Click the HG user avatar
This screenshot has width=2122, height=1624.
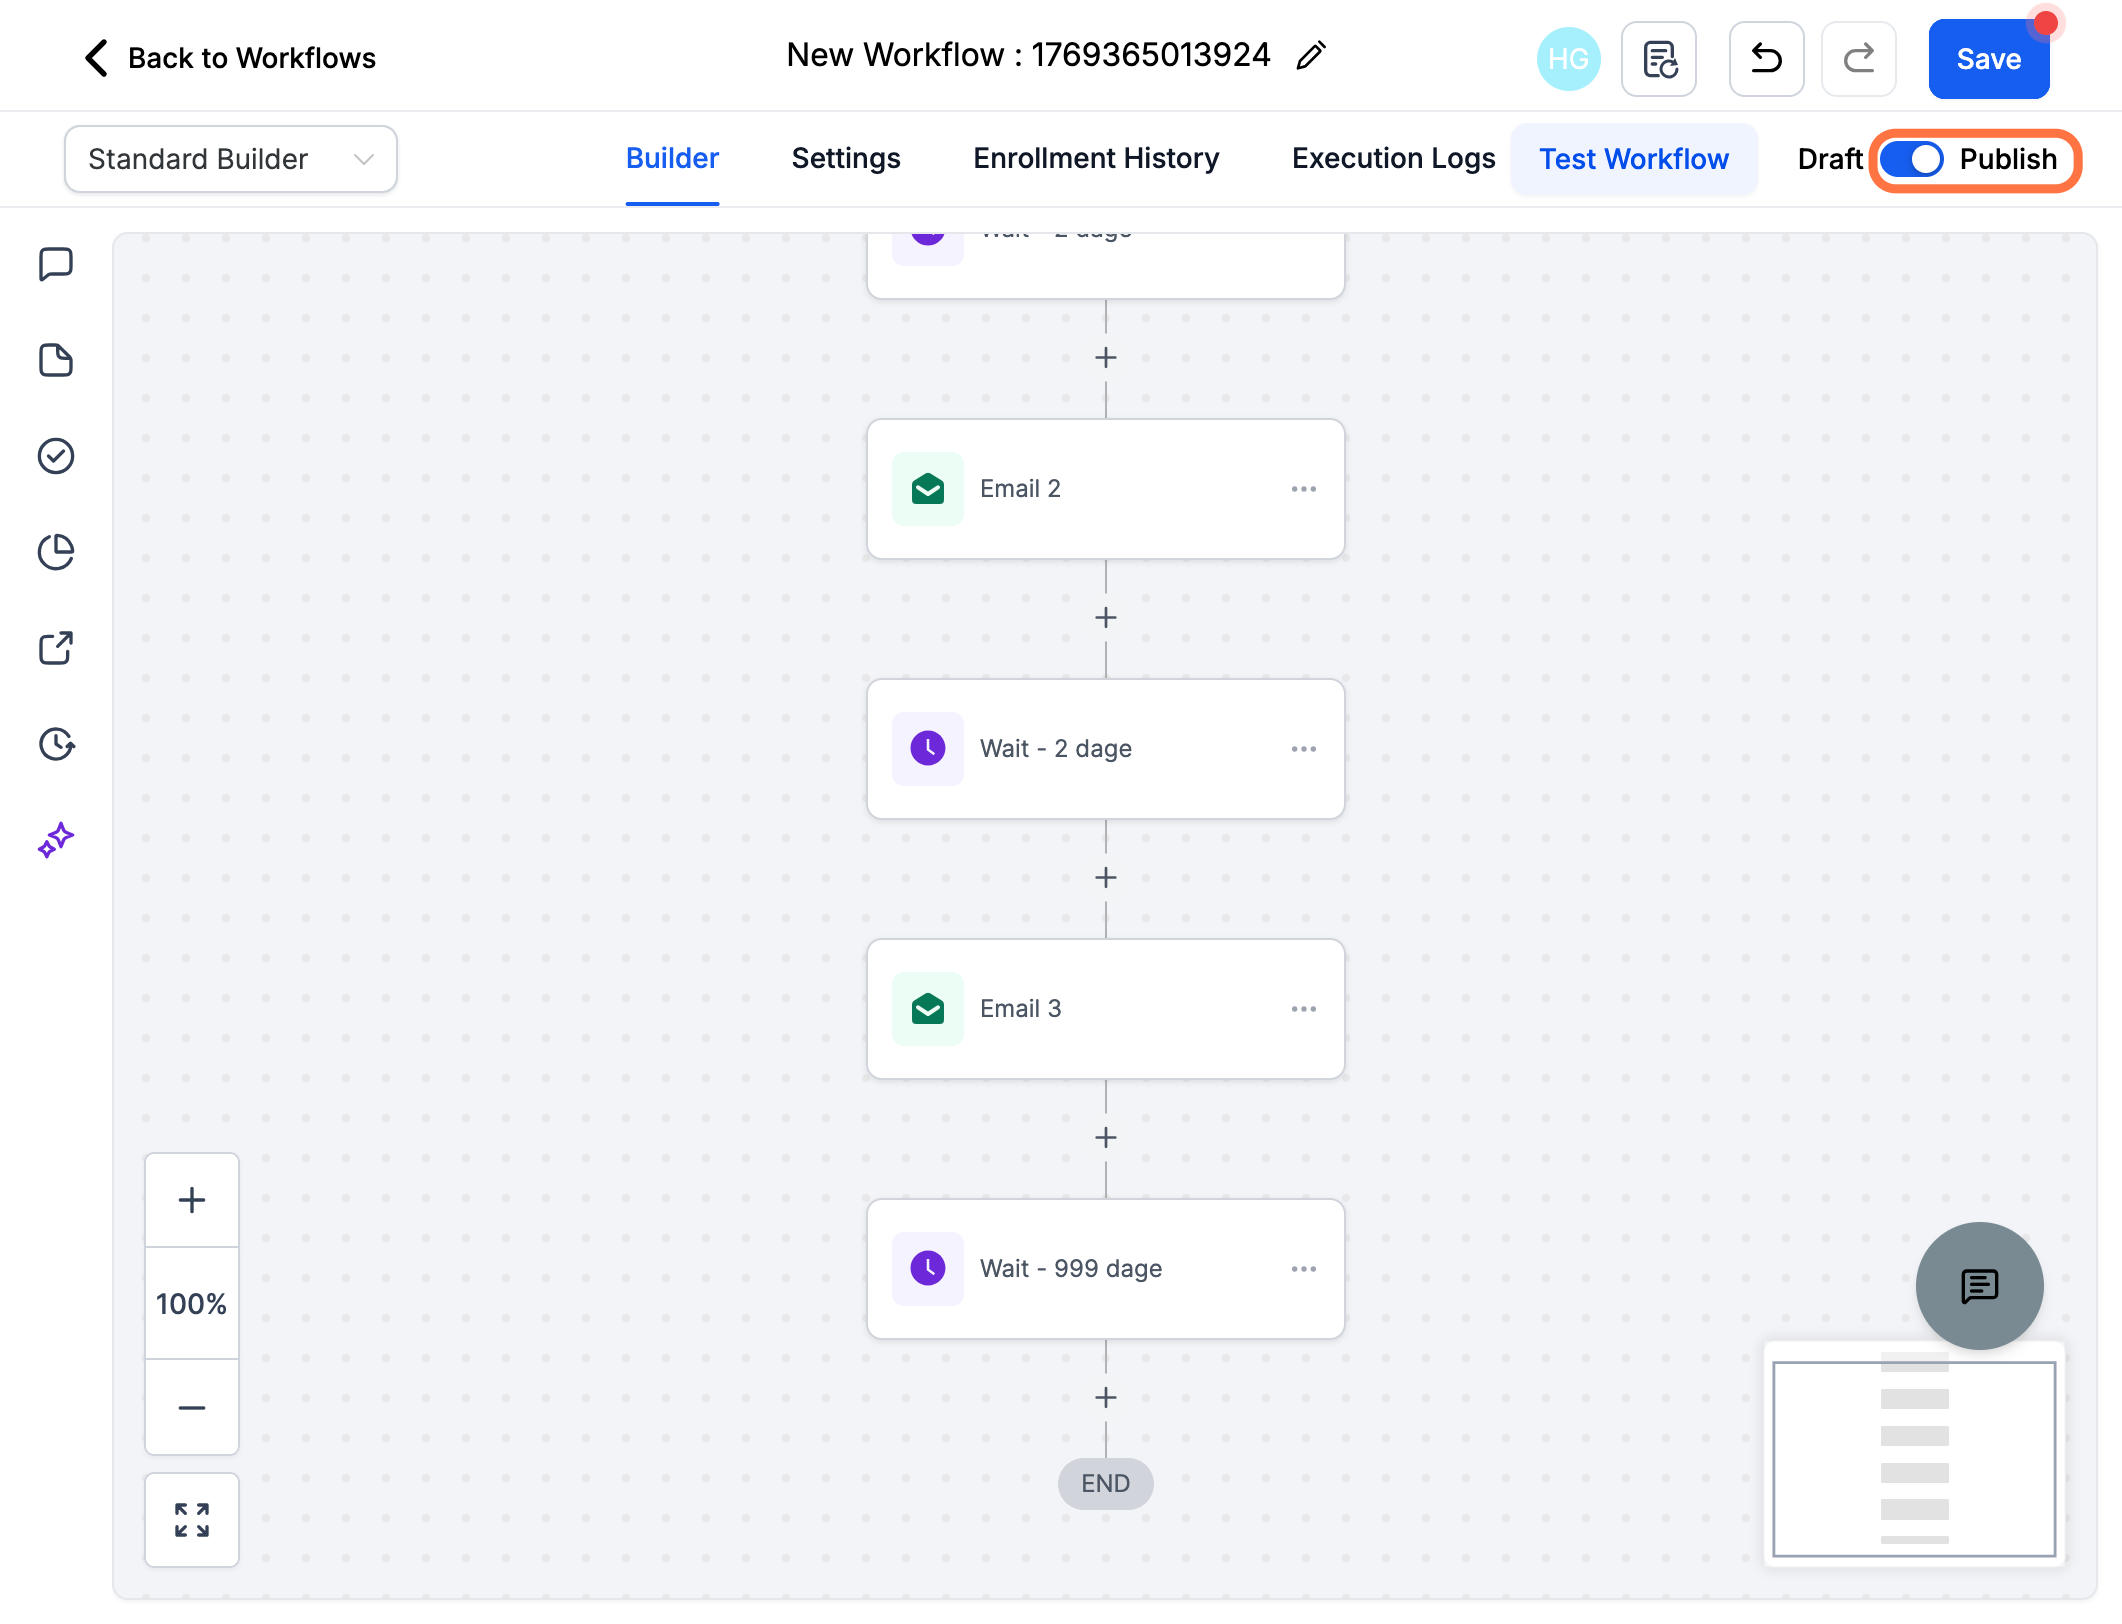pos(1568,59)
